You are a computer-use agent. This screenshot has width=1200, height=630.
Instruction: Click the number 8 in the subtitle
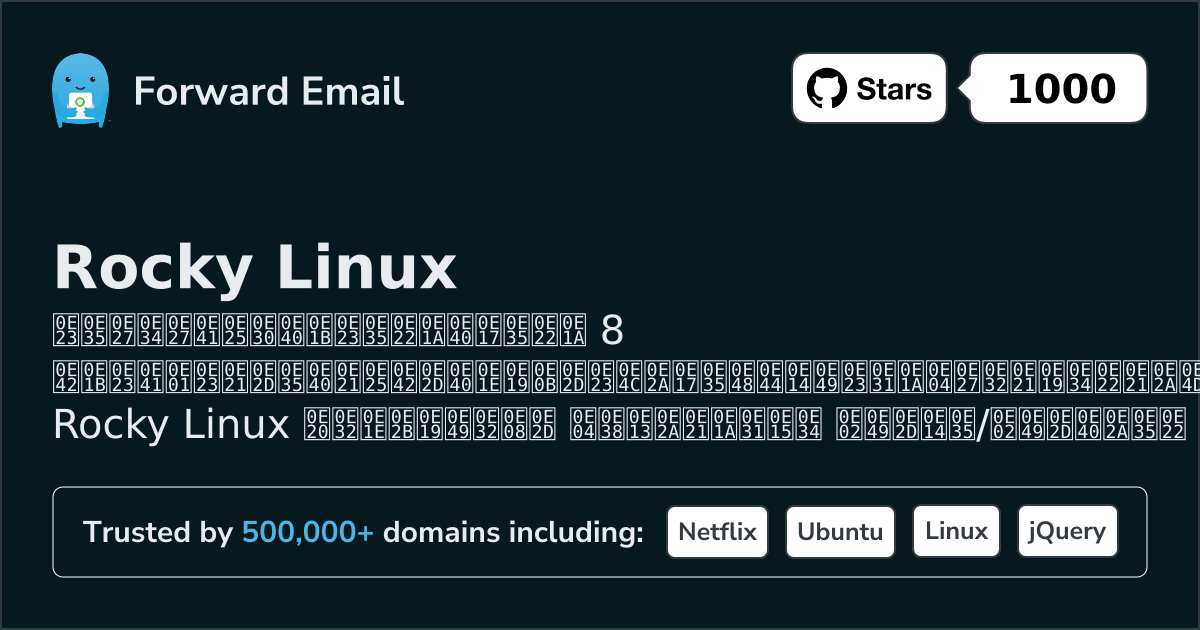[612, 328]
